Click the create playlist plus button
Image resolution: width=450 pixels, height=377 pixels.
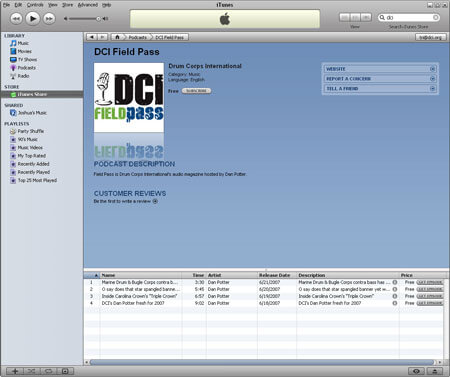coord(15,371)
